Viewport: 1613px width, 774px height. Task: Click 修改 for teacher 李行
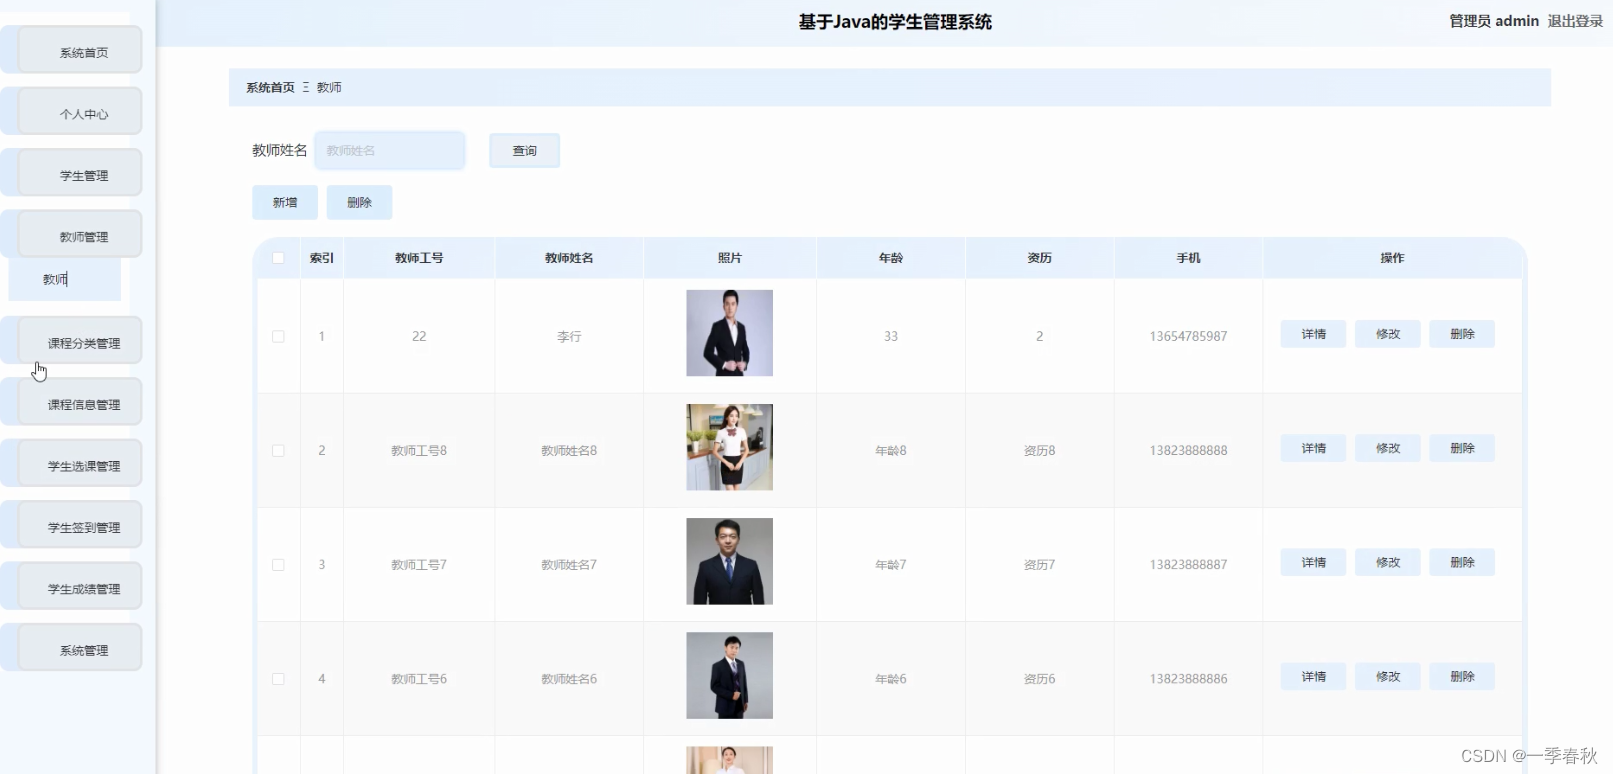(1387, 334)
